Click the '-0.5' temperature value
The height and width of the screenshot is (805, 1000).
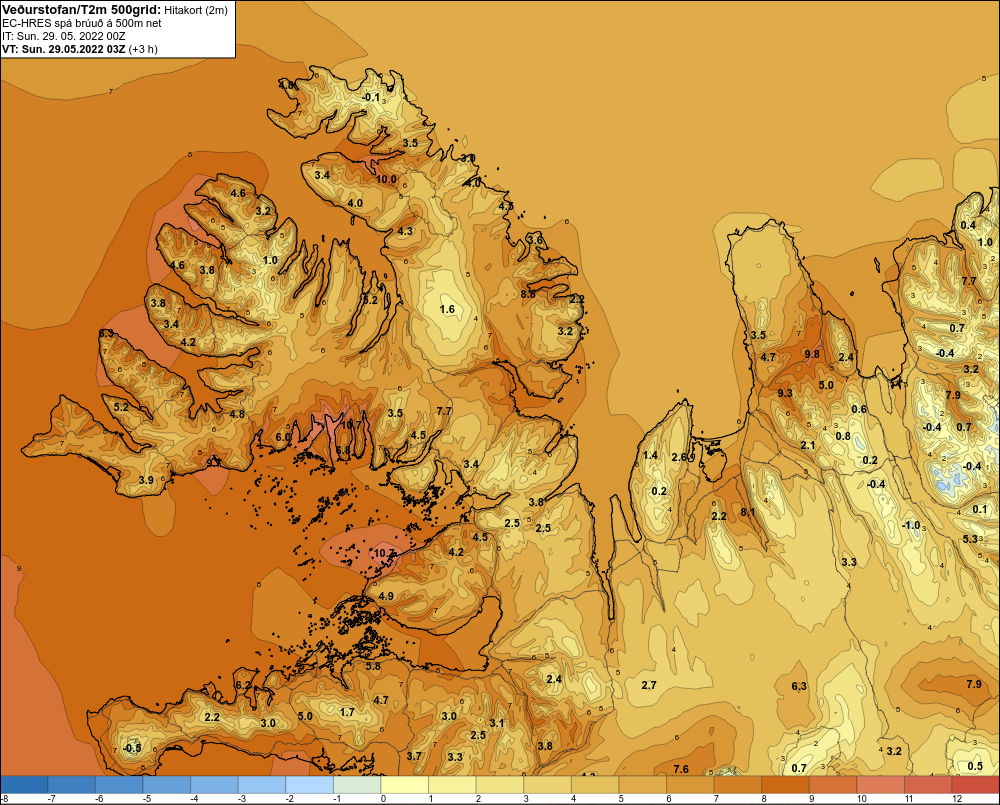pos(132,748)
